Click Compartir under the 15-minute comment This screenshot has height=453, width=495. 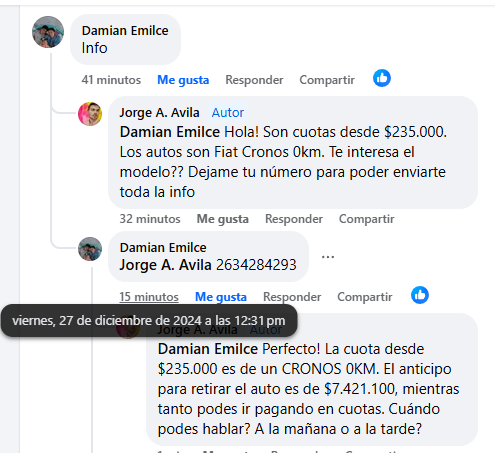coord(365,297)
